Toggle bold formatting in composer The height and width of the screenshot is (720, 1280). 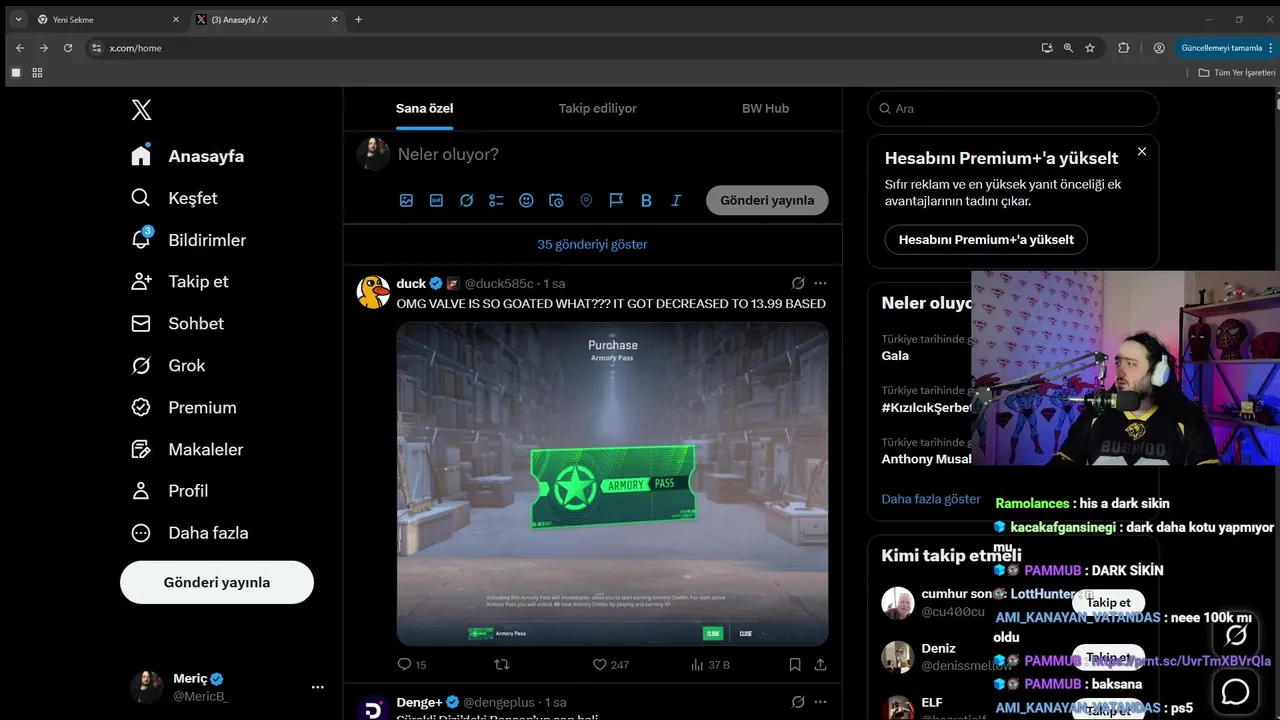click(x=646, y=201)
